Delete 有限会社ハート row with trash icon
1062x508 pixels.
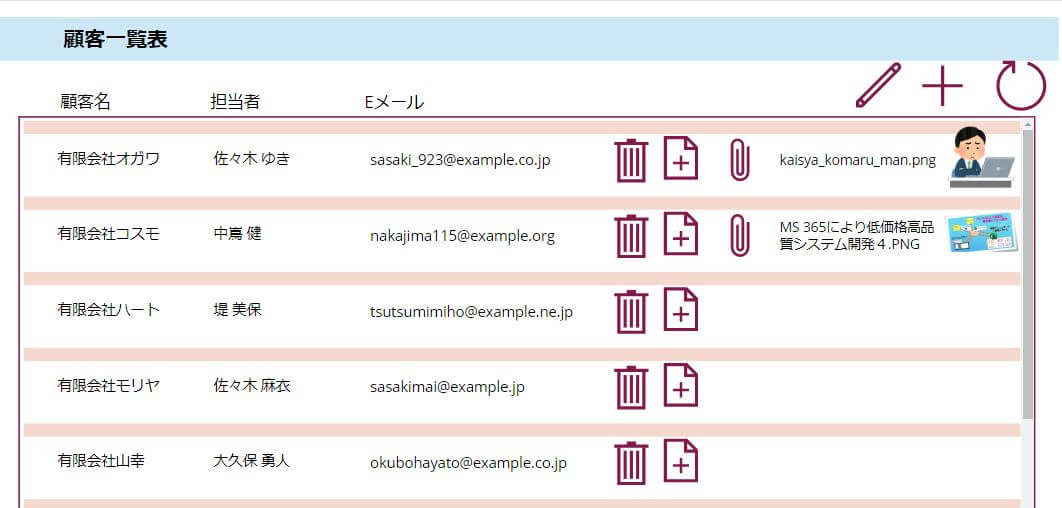[x=631, y=312]
